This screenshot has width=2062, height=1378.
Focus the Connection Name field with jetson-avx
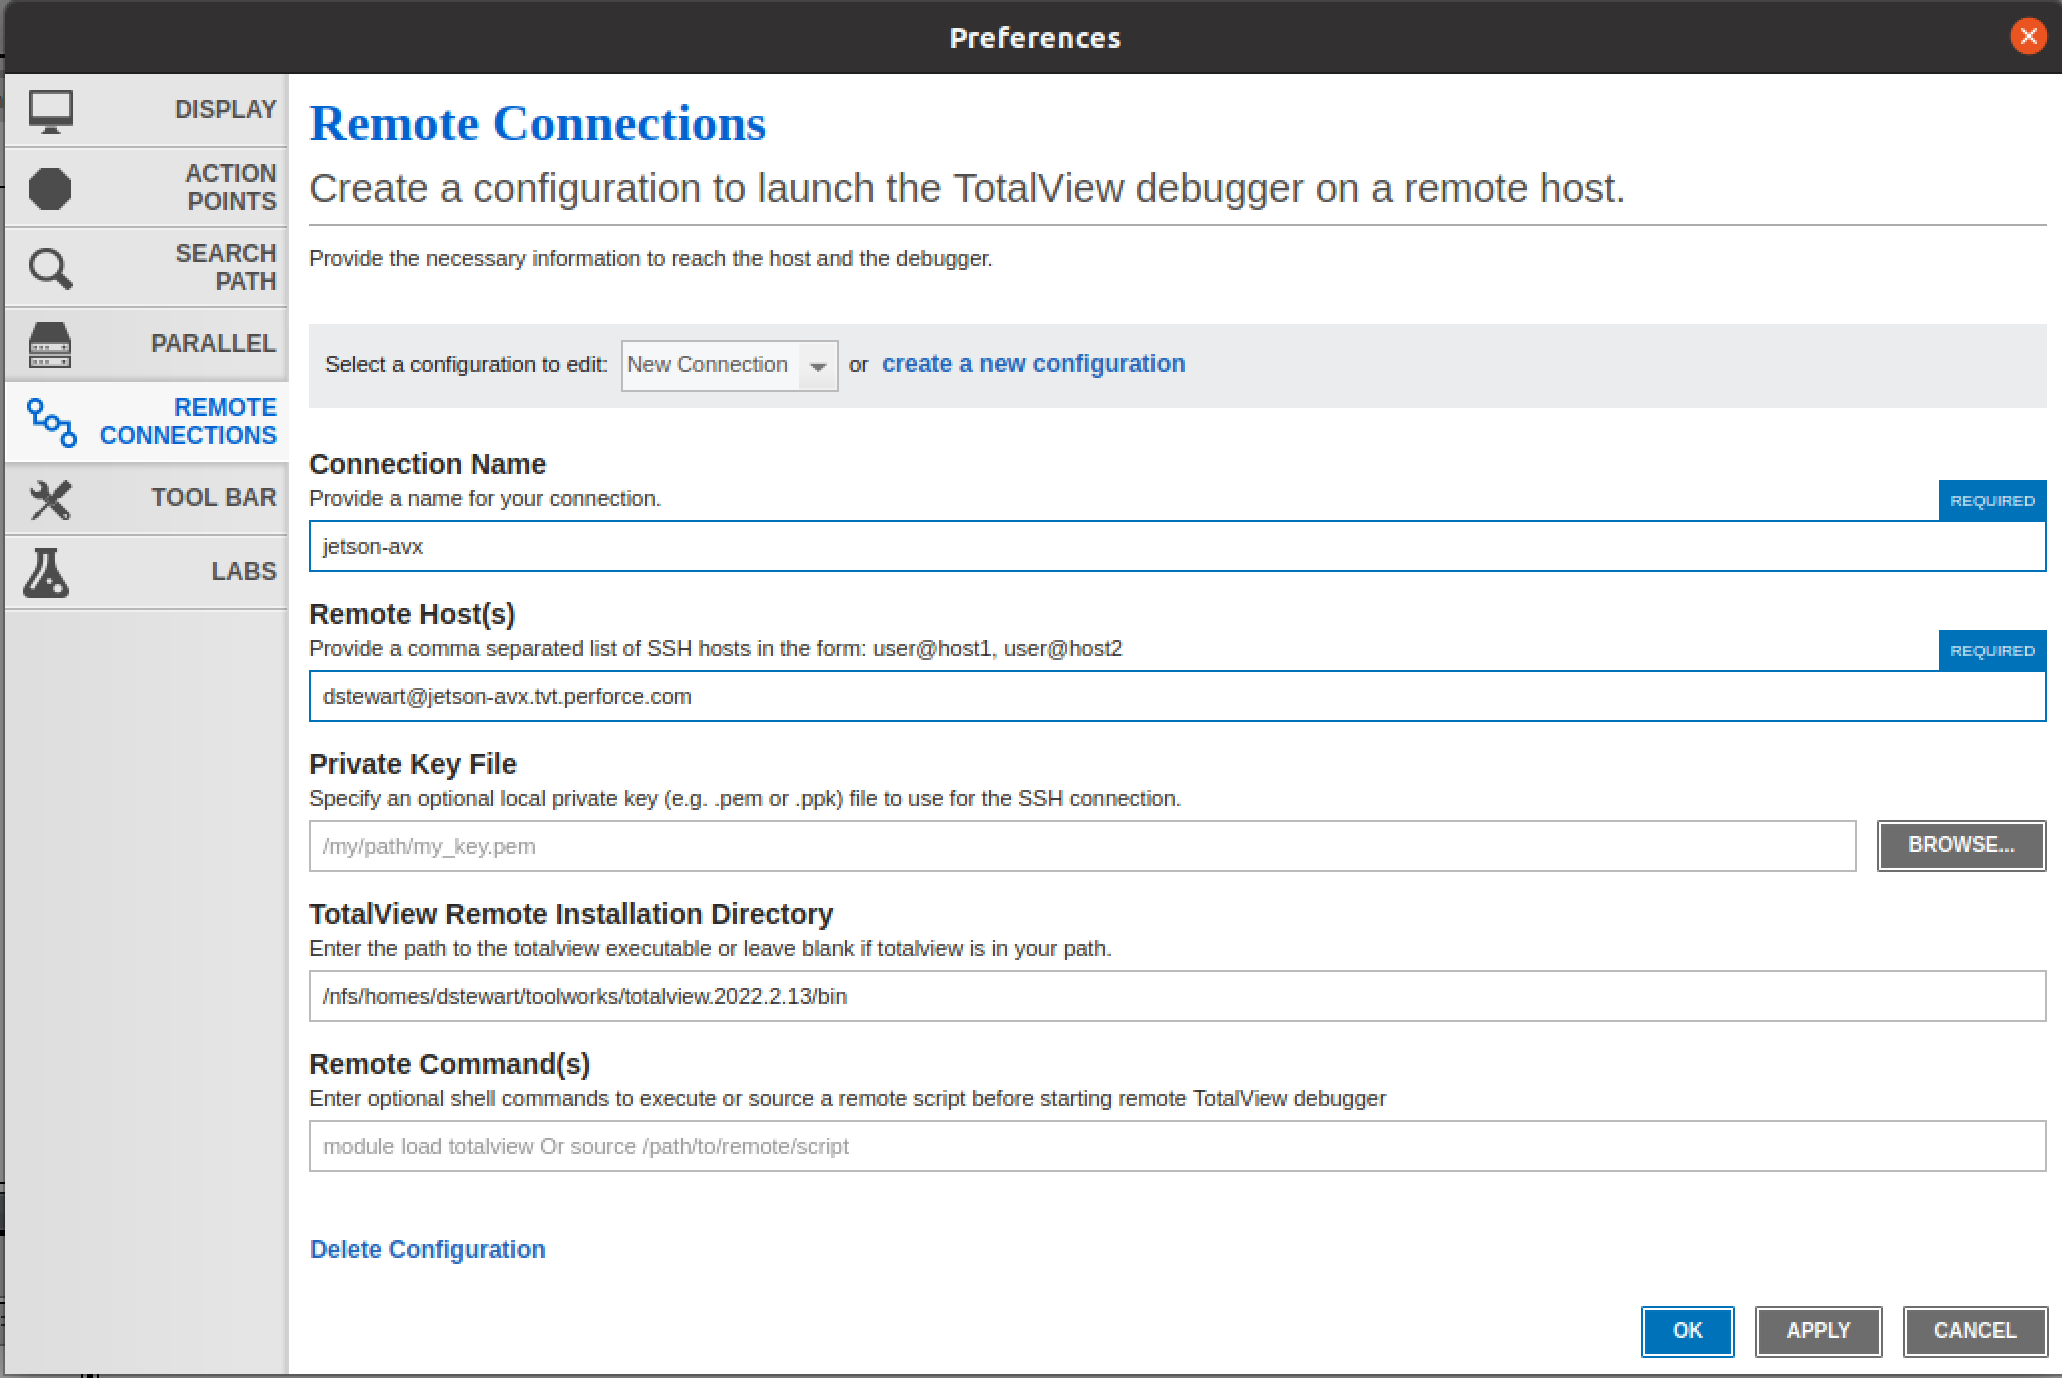[x=1177, y=546]
